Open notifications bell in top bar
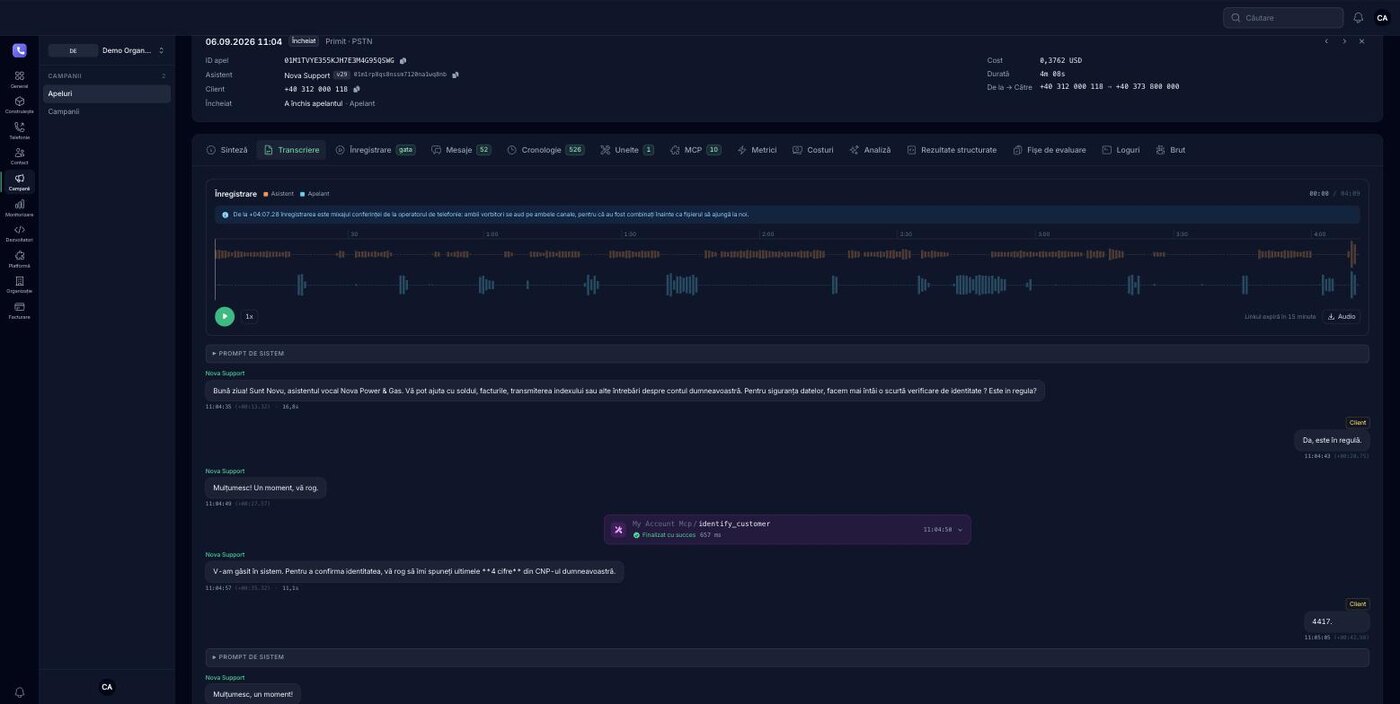The height and width of the screenshot is (704, 1400). (1358, 18)
